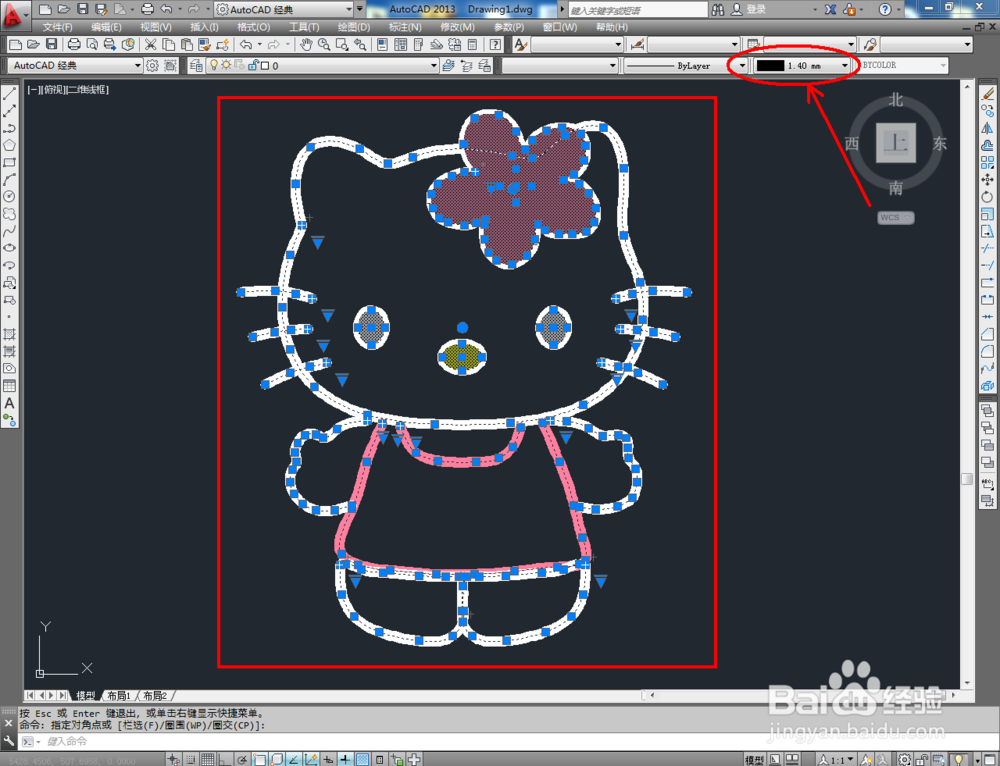Open the Properties palette icon
This screenshot has width=1000, height=766.
click(x=382, y=44)
